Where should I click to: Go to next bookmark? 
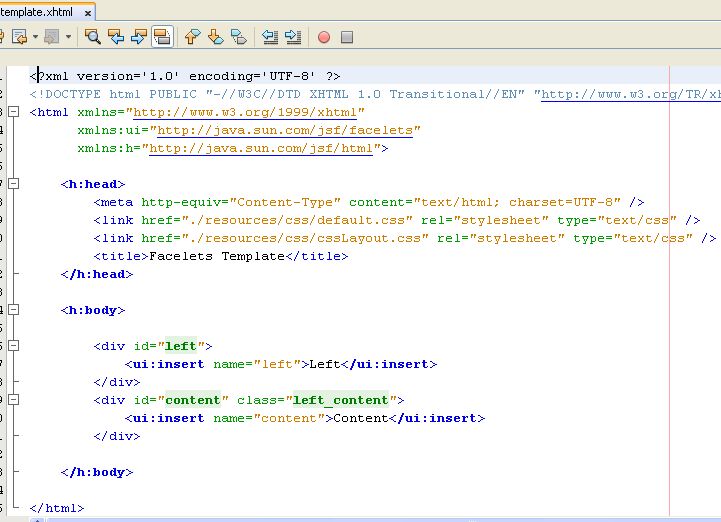[x=215, y=36]
